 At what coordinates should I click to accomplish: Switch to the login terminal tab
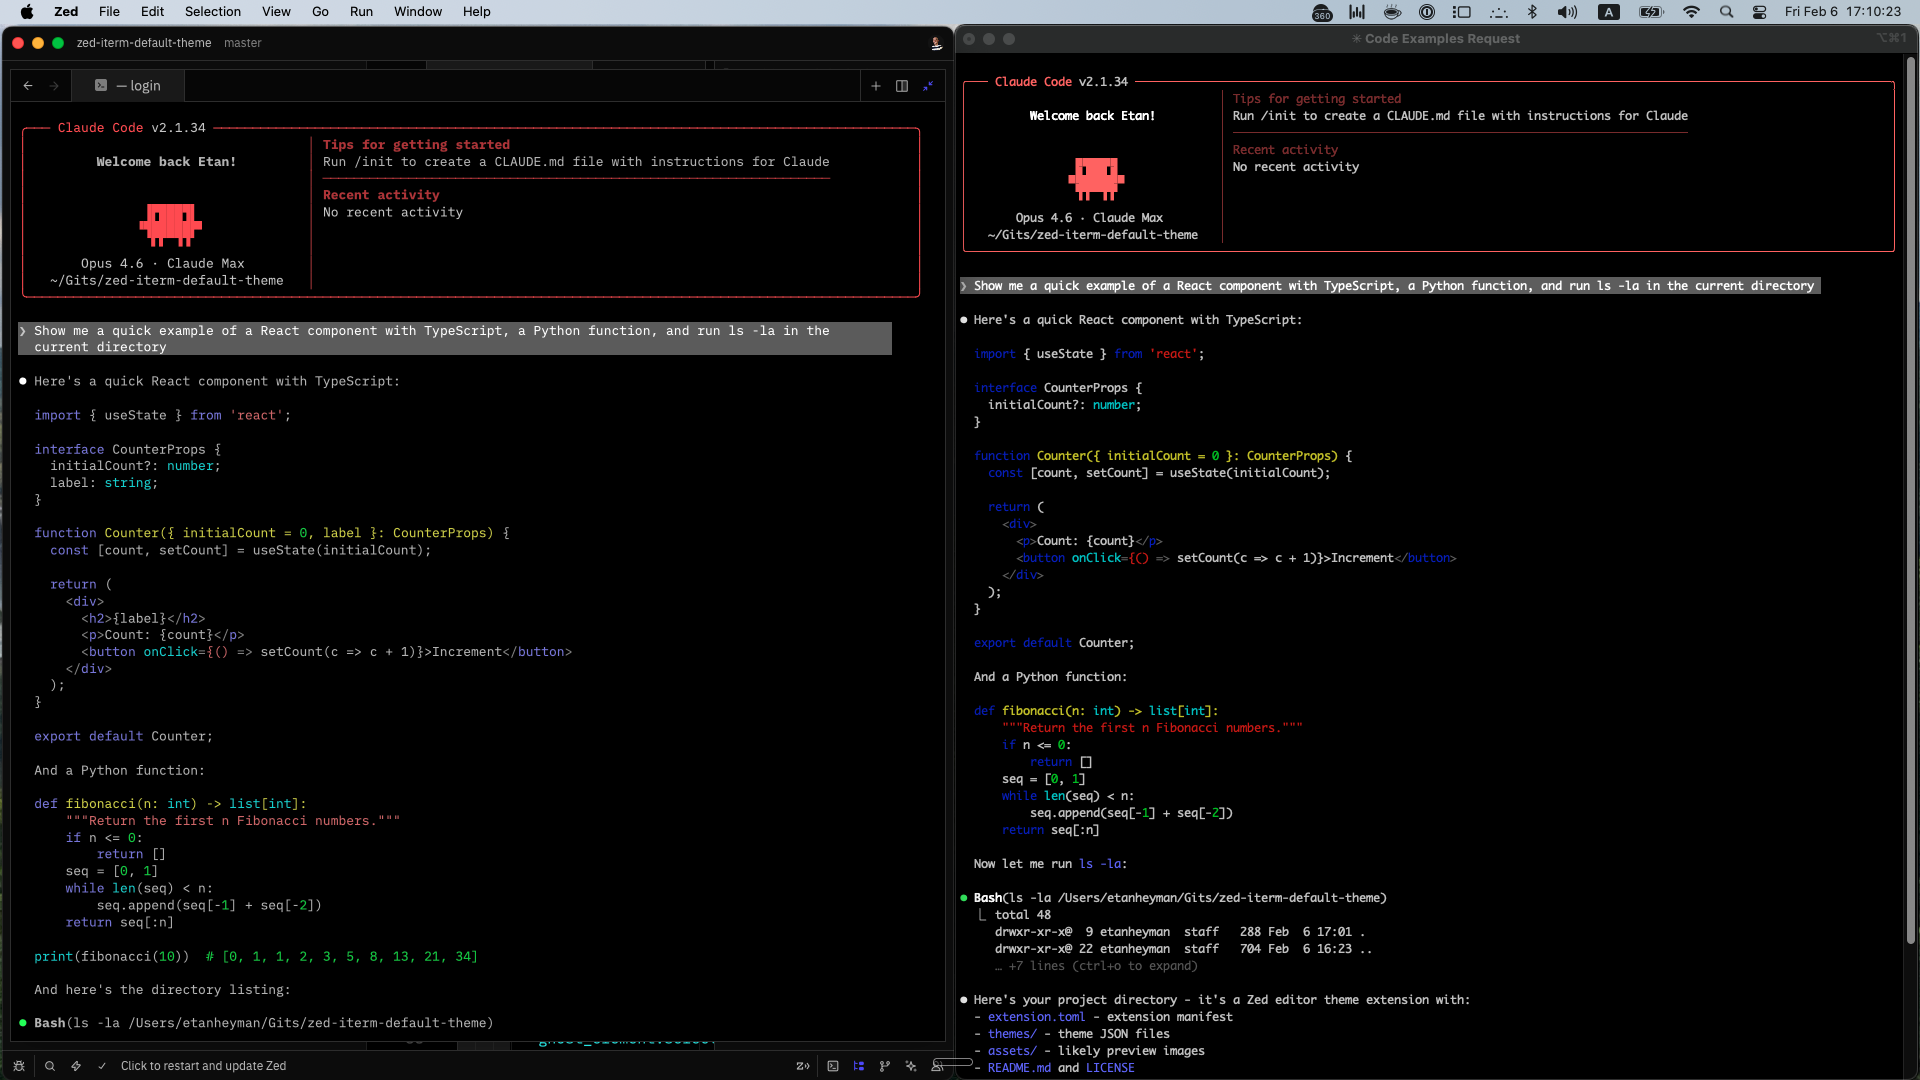(x=128, y=86)
